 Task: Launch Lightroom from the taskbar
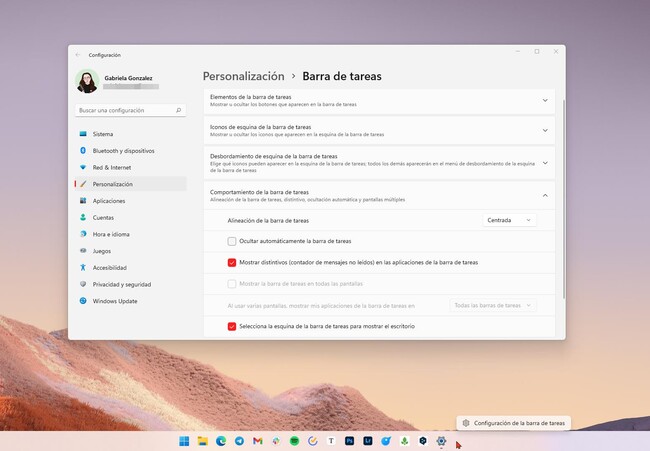point(368,441)
